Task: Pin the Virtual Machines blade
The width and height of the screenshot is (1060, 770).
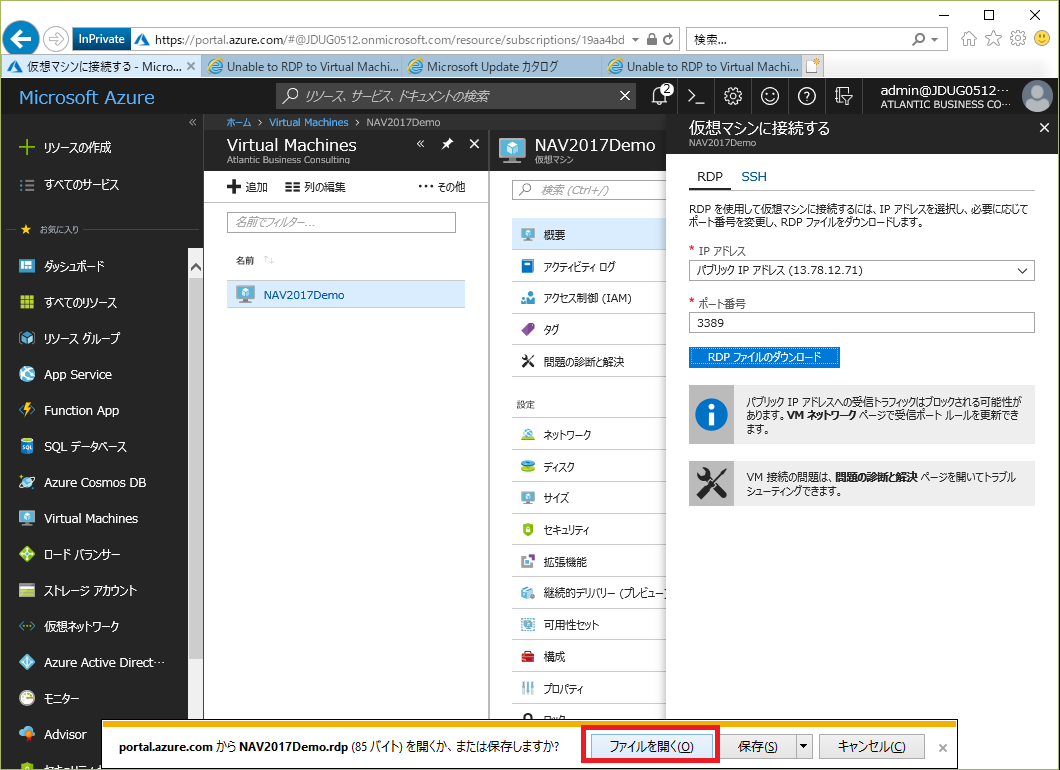Action: click(x=447, y=144)
